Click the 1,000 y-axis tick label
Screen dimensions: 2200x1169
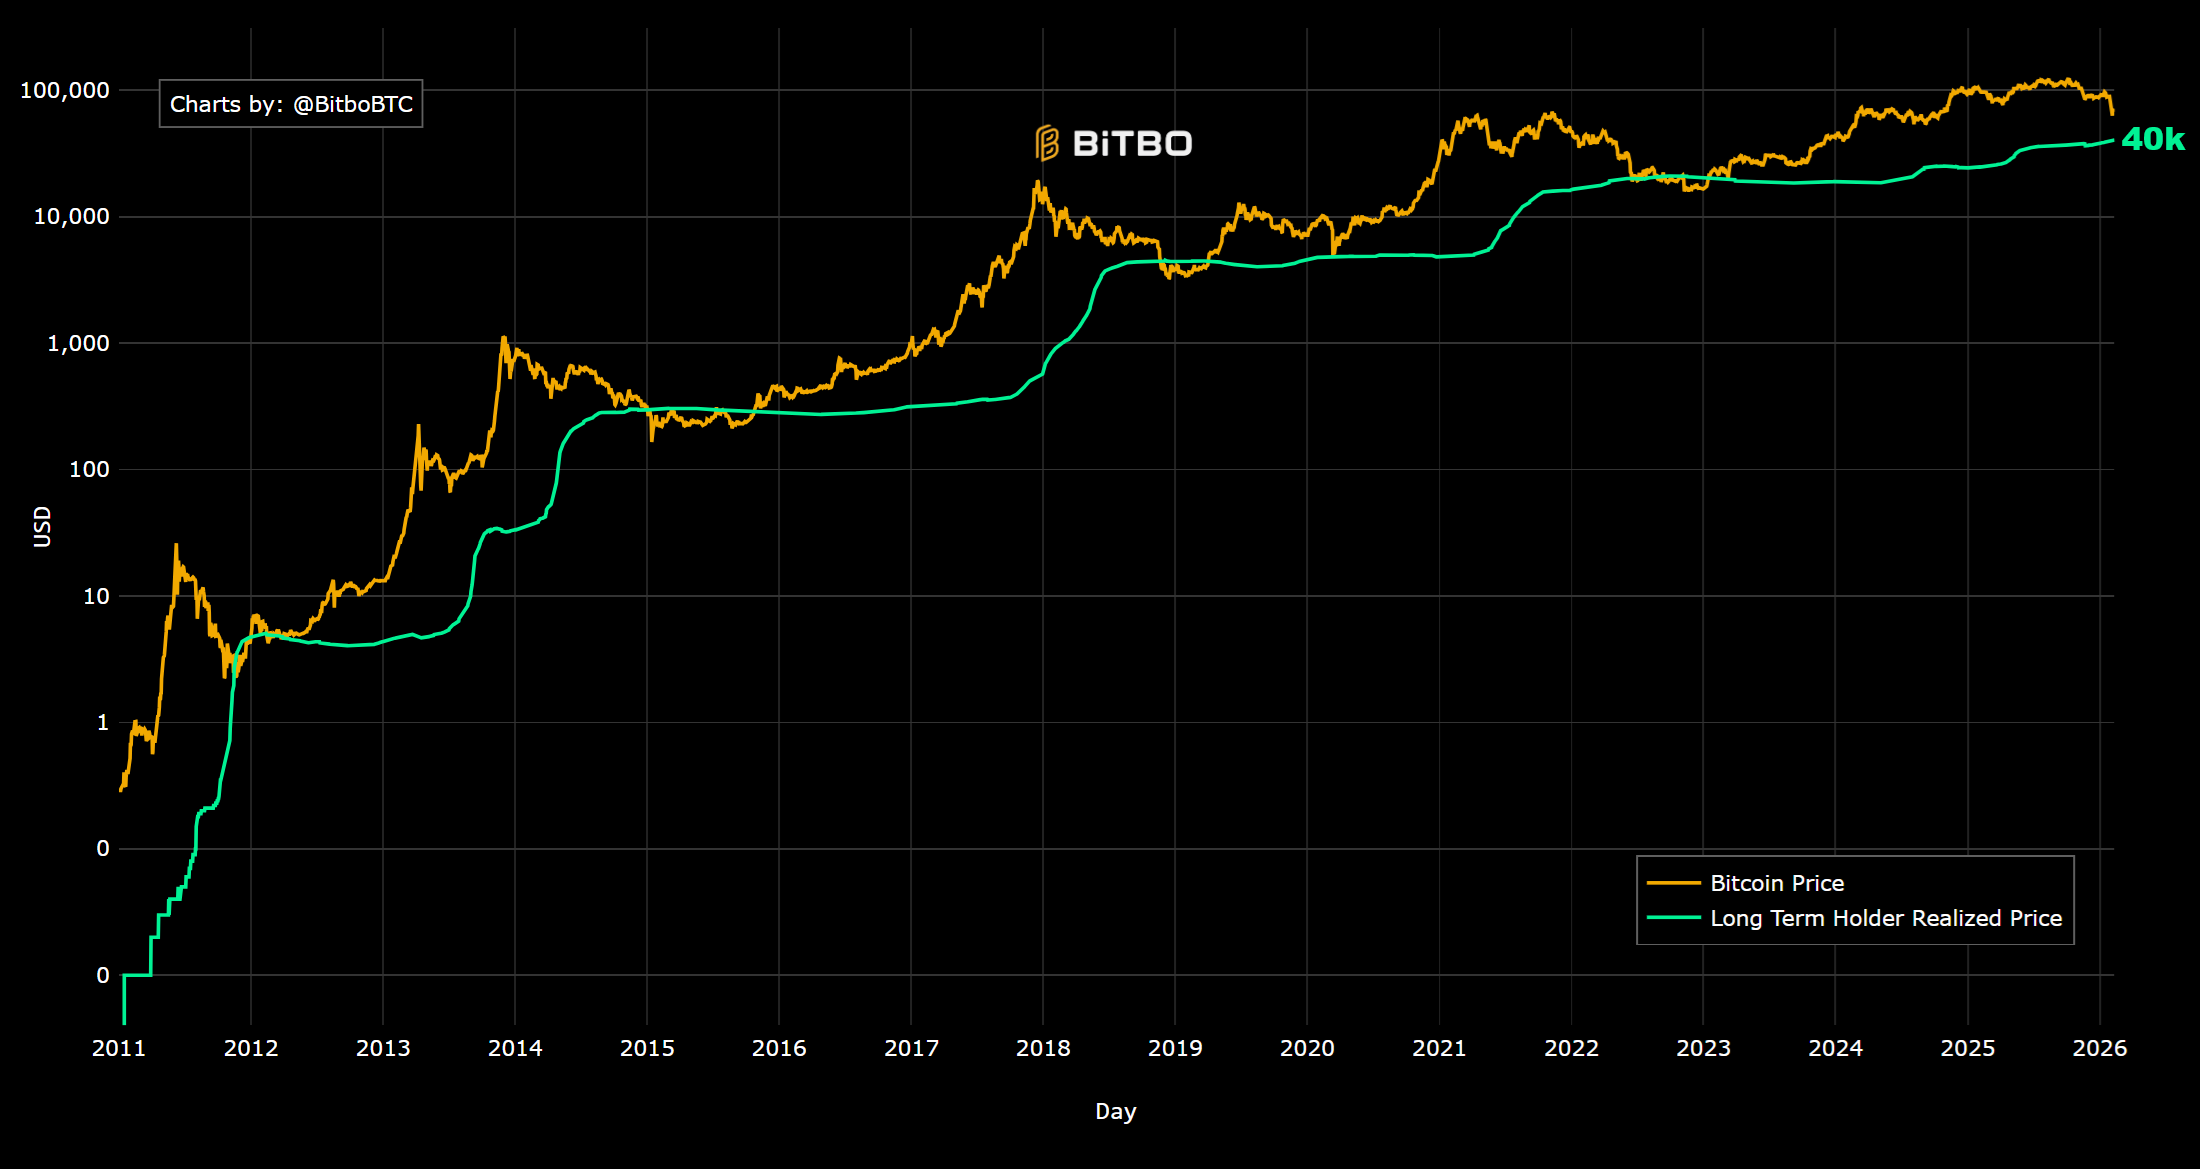tap(78, 343)
